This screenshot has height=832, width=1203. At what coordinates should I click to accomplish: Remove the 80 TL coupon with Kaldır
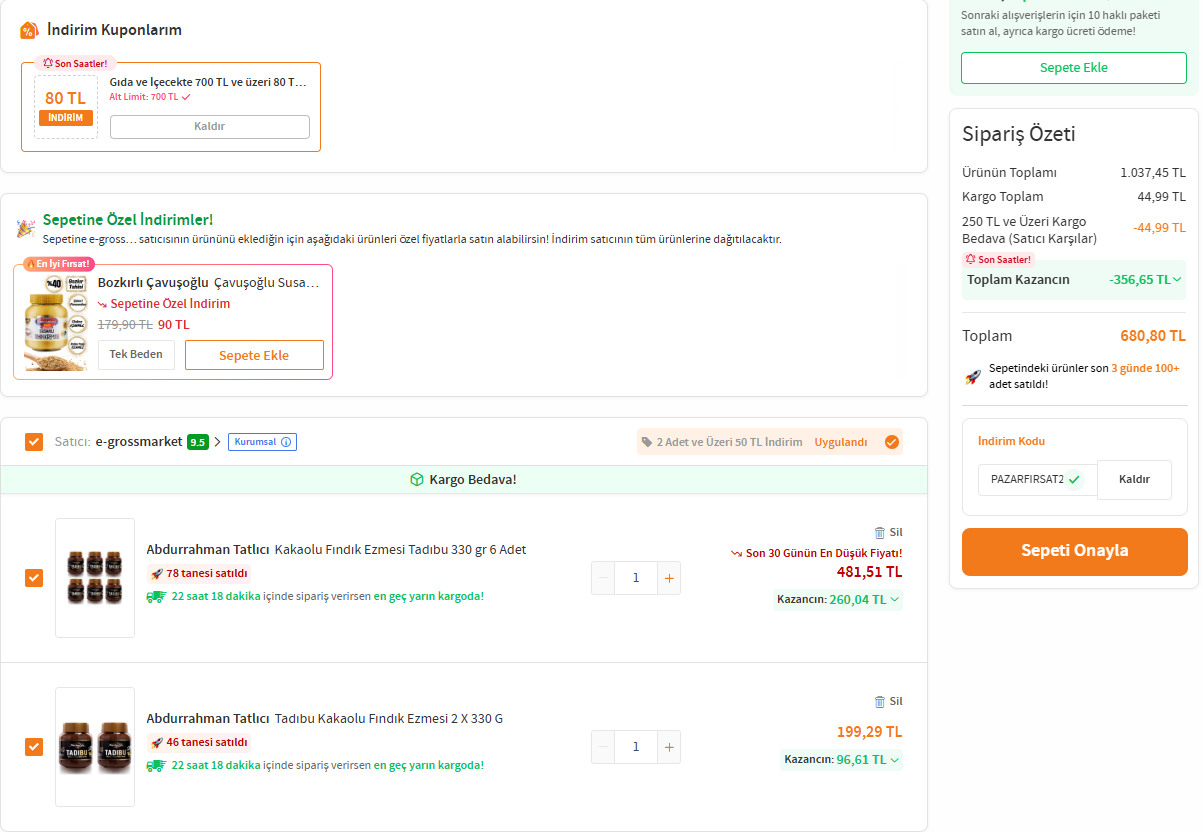click(x=210, y=127)
